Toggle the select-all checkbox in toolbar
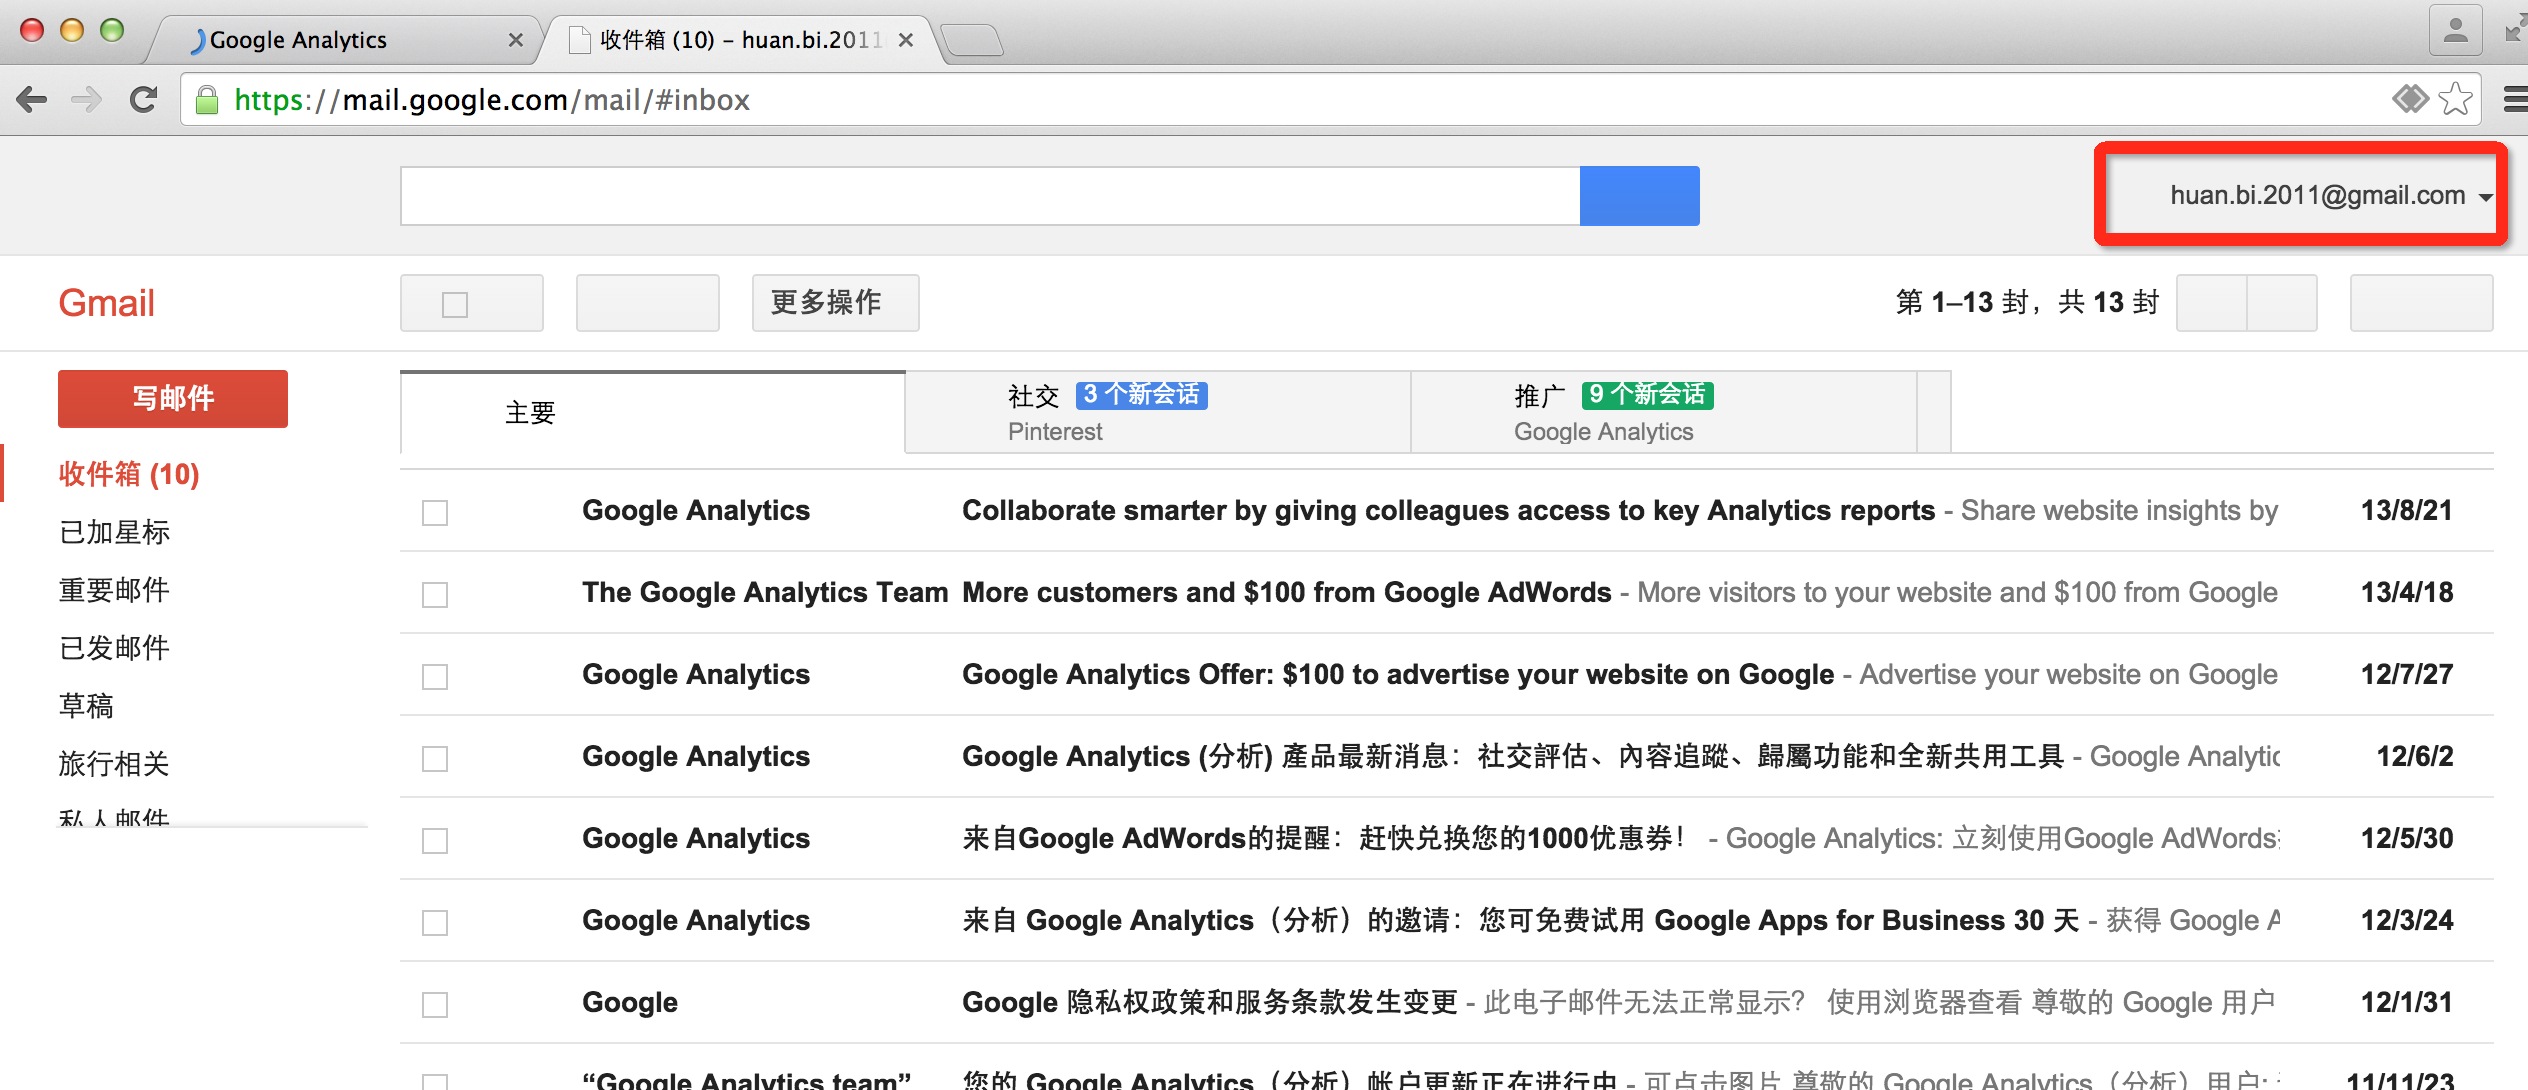The height and width of the screenshot is (1090, 2528). pyautogui.click(x=455, y=304)
